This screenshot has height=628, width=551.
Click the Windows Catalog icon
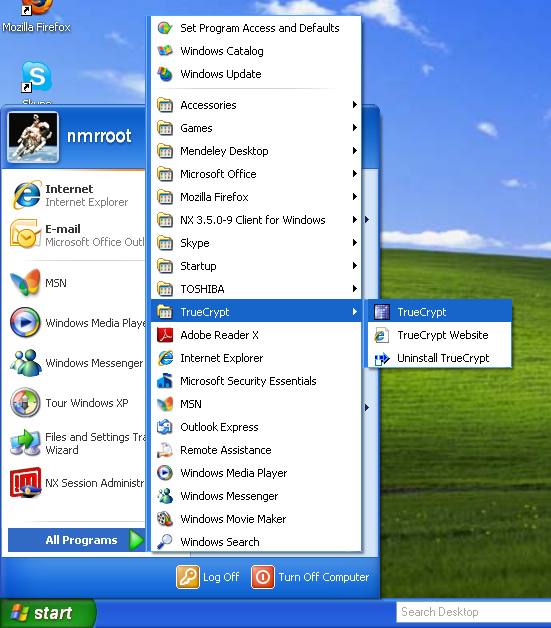pos(165,51)
